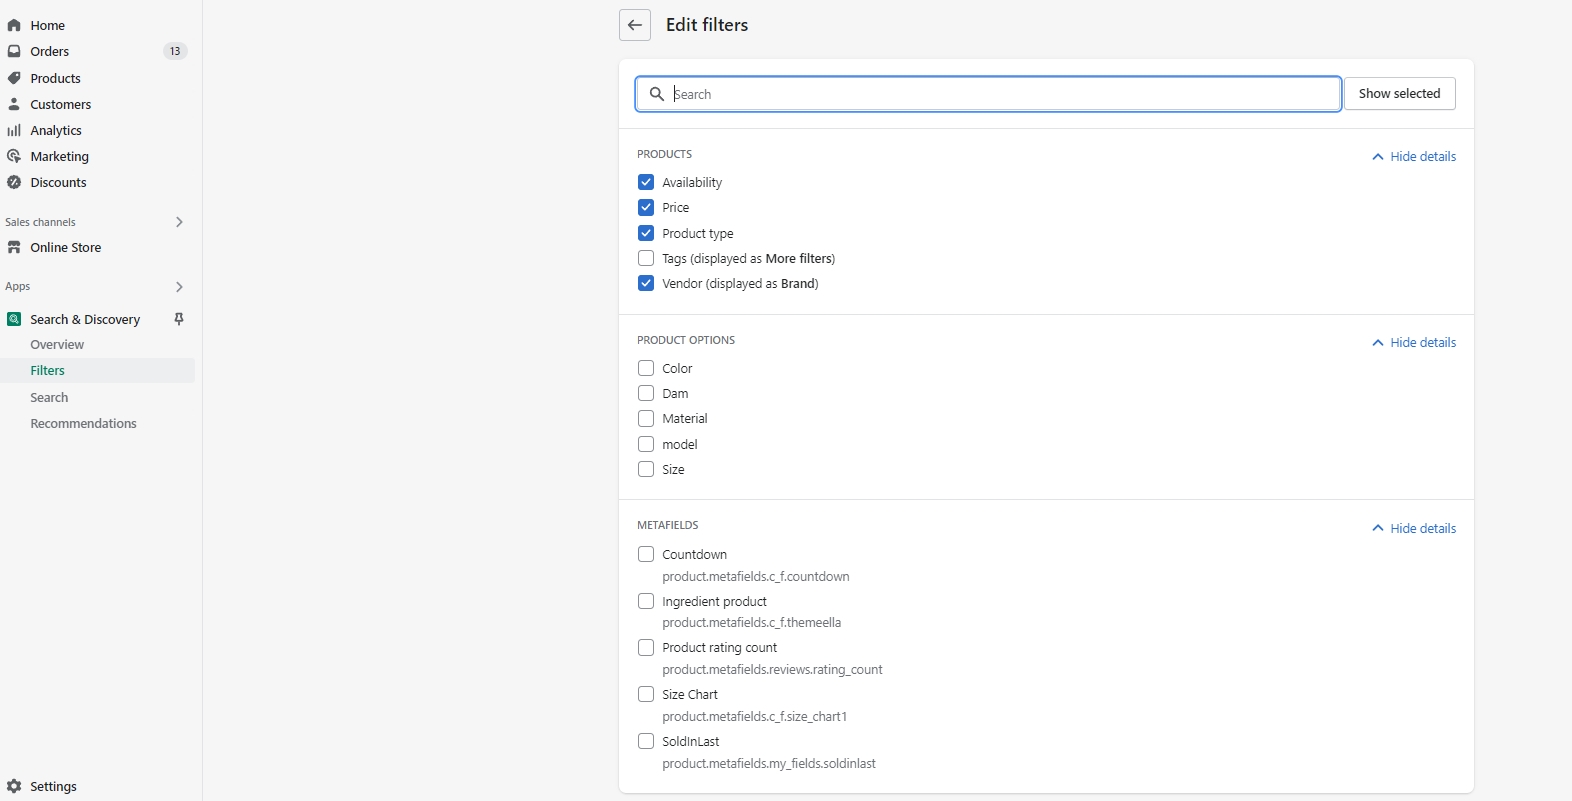1572x801 pixels.
Task: Click the Show selected button
Action: click(1399, 94)
